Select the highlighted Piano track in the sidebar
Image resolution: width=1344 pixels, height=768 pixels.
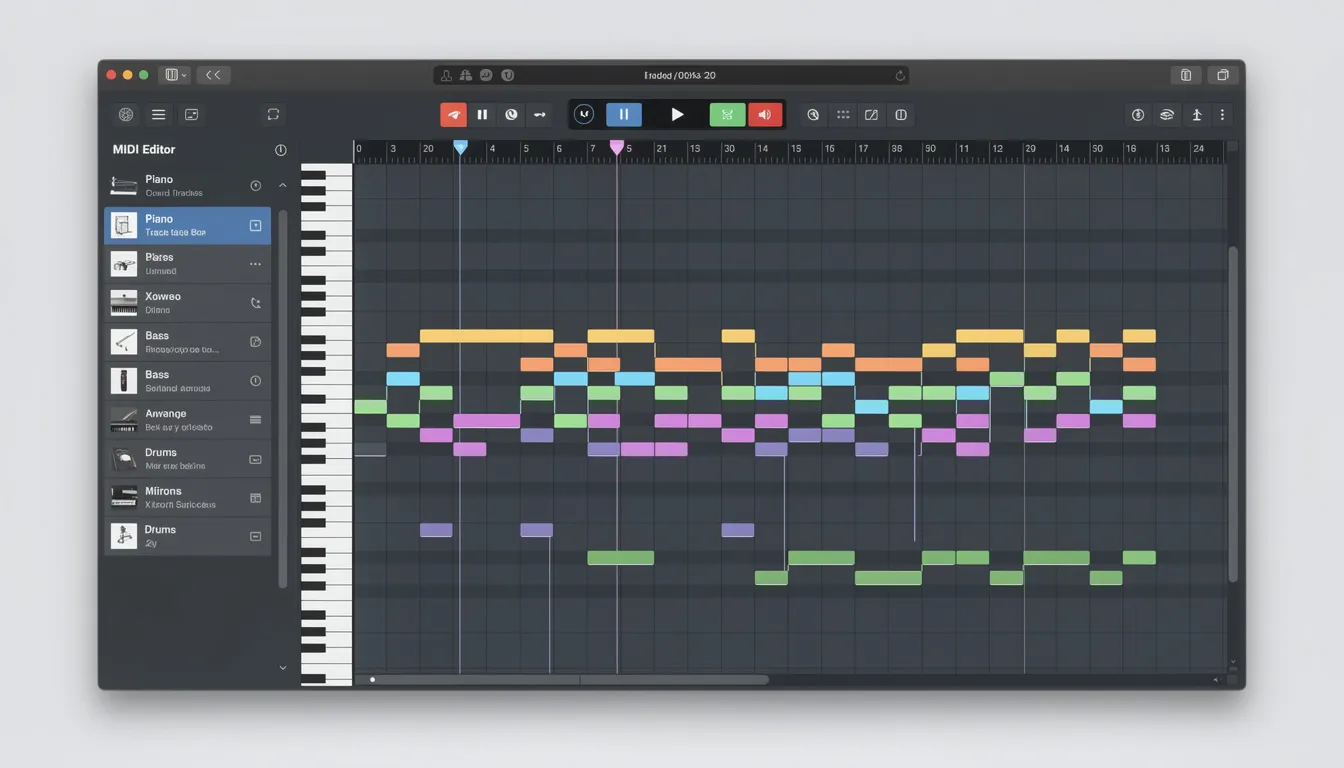[x=187, y=225]
